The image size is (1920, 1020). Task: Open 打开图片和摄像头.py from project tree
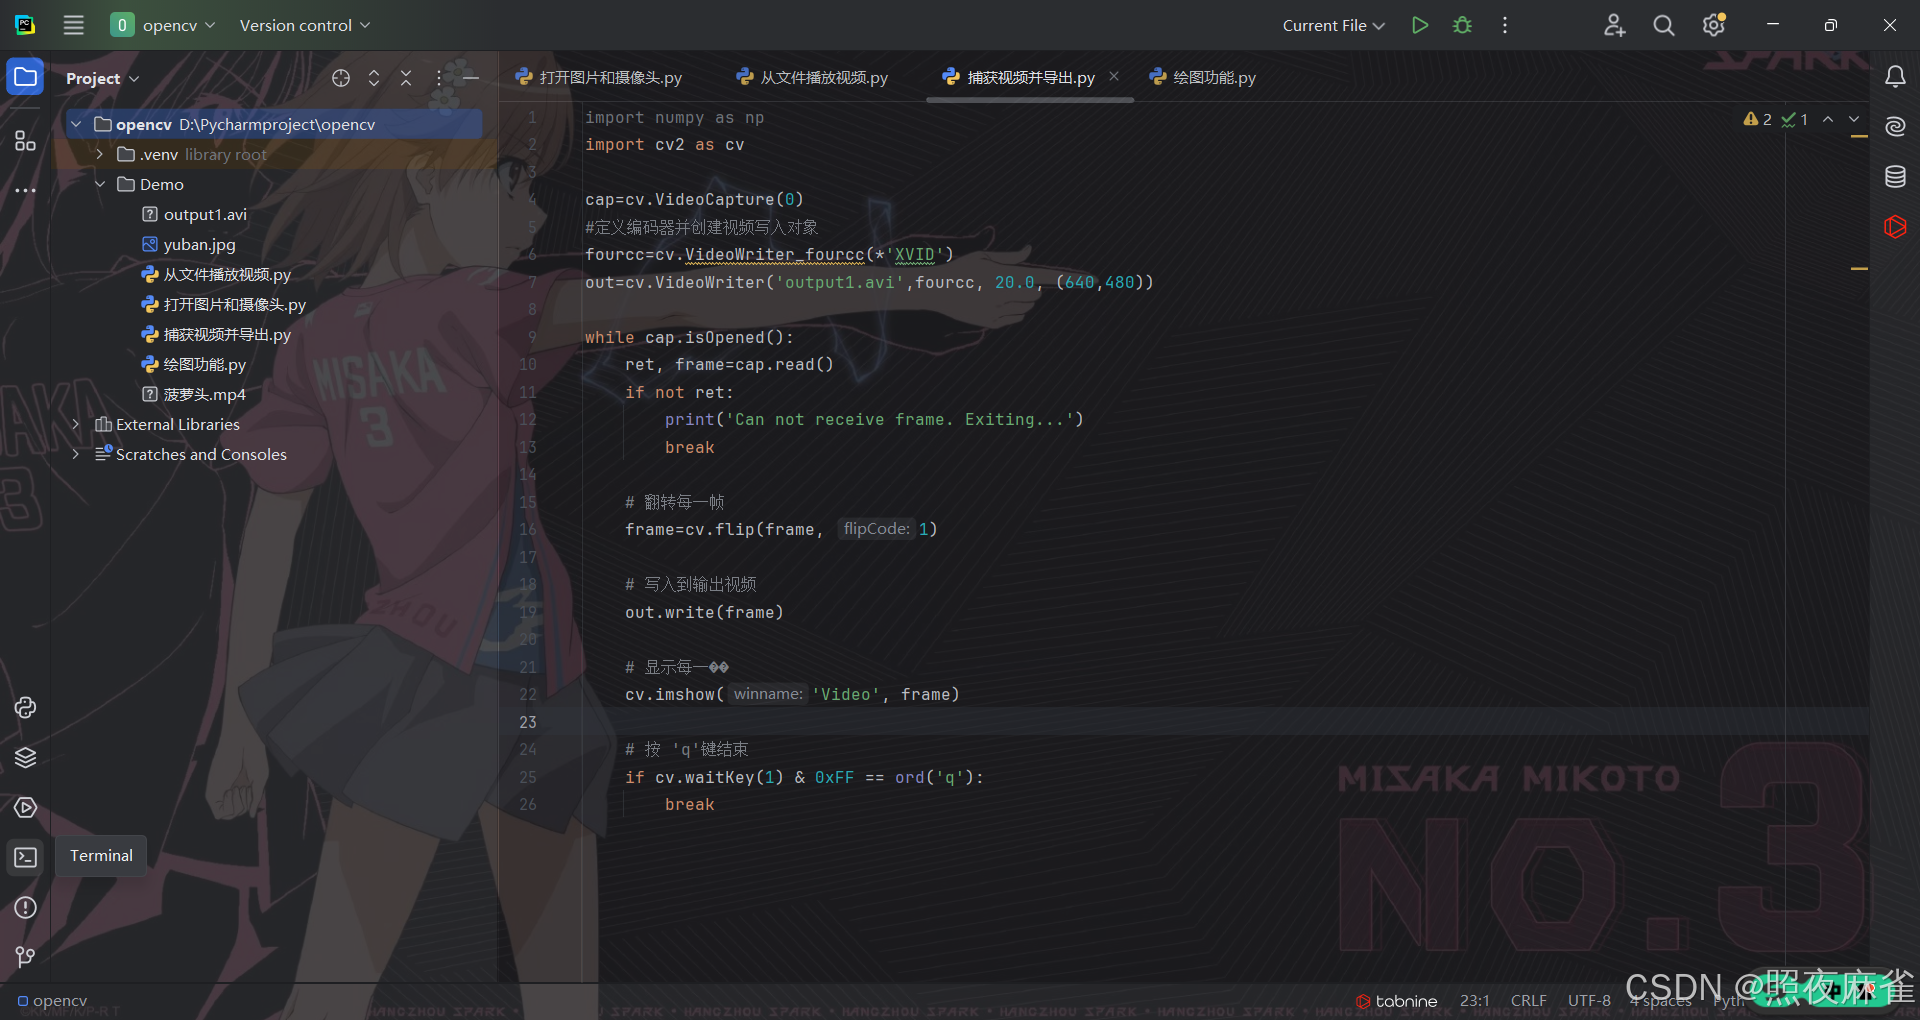click(234, 304)
